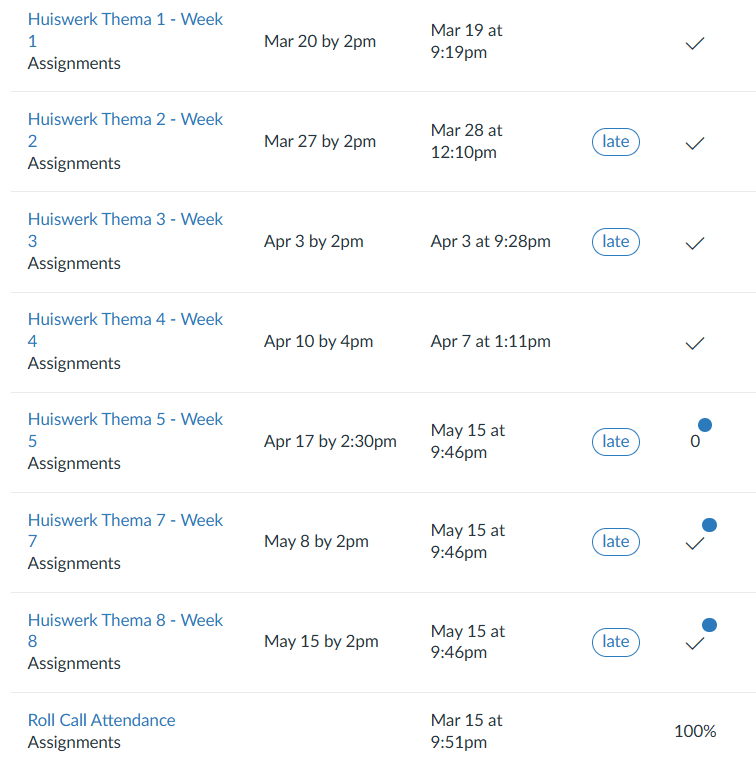Open Huiswerk Thema 7 - Week 7 link

125,521
